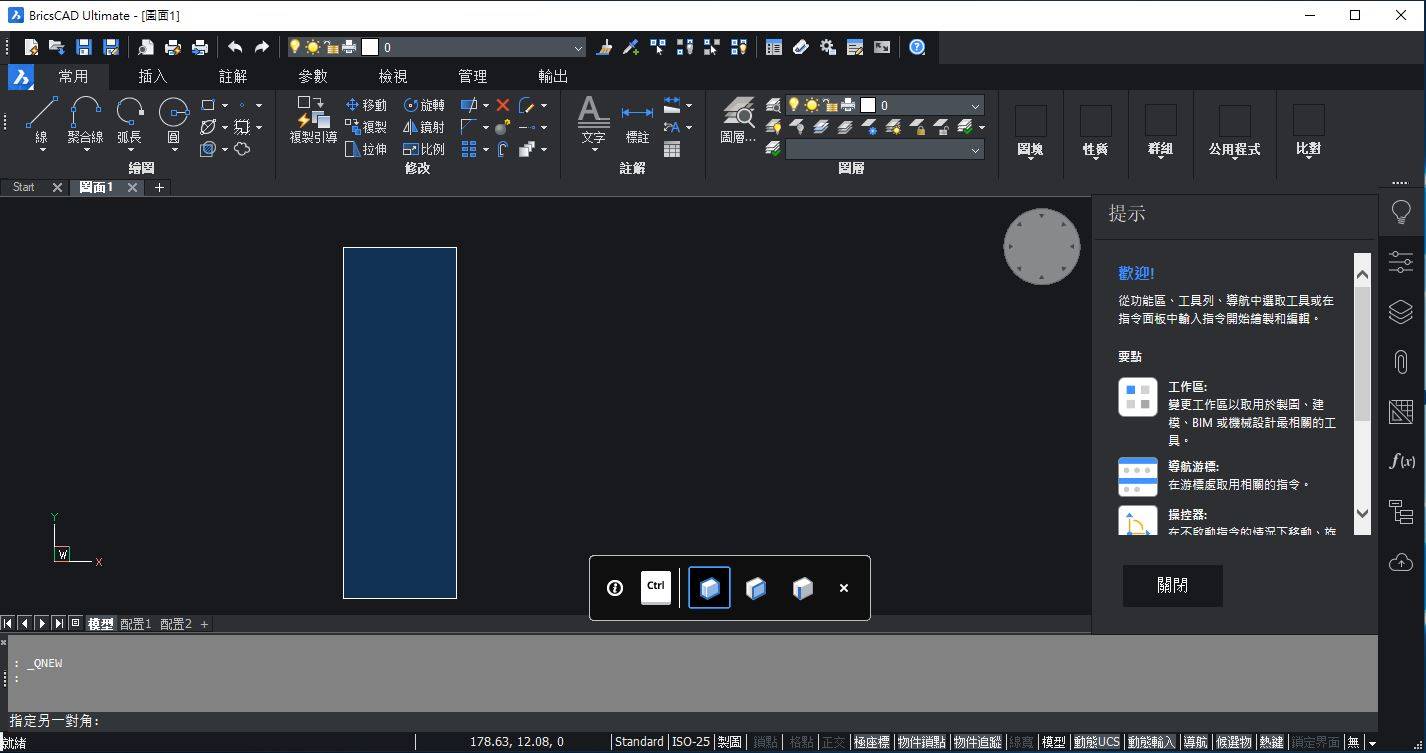Open the status bar settings dropdown arrow
The image size is (1426, 753).
click(1372, 742)
